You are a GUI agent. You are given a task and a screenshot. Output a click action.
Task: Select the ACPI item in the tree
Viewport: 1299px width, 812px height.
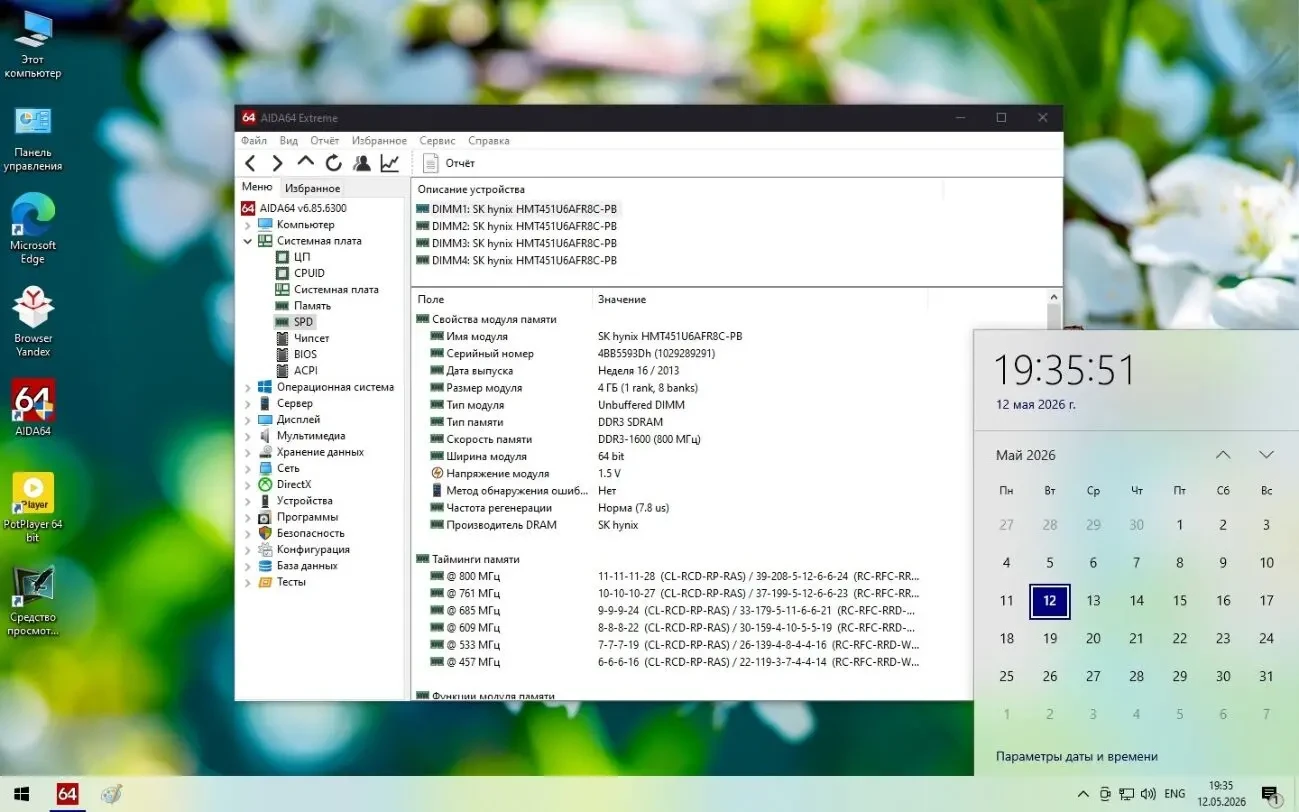click(x=305, y=370)
